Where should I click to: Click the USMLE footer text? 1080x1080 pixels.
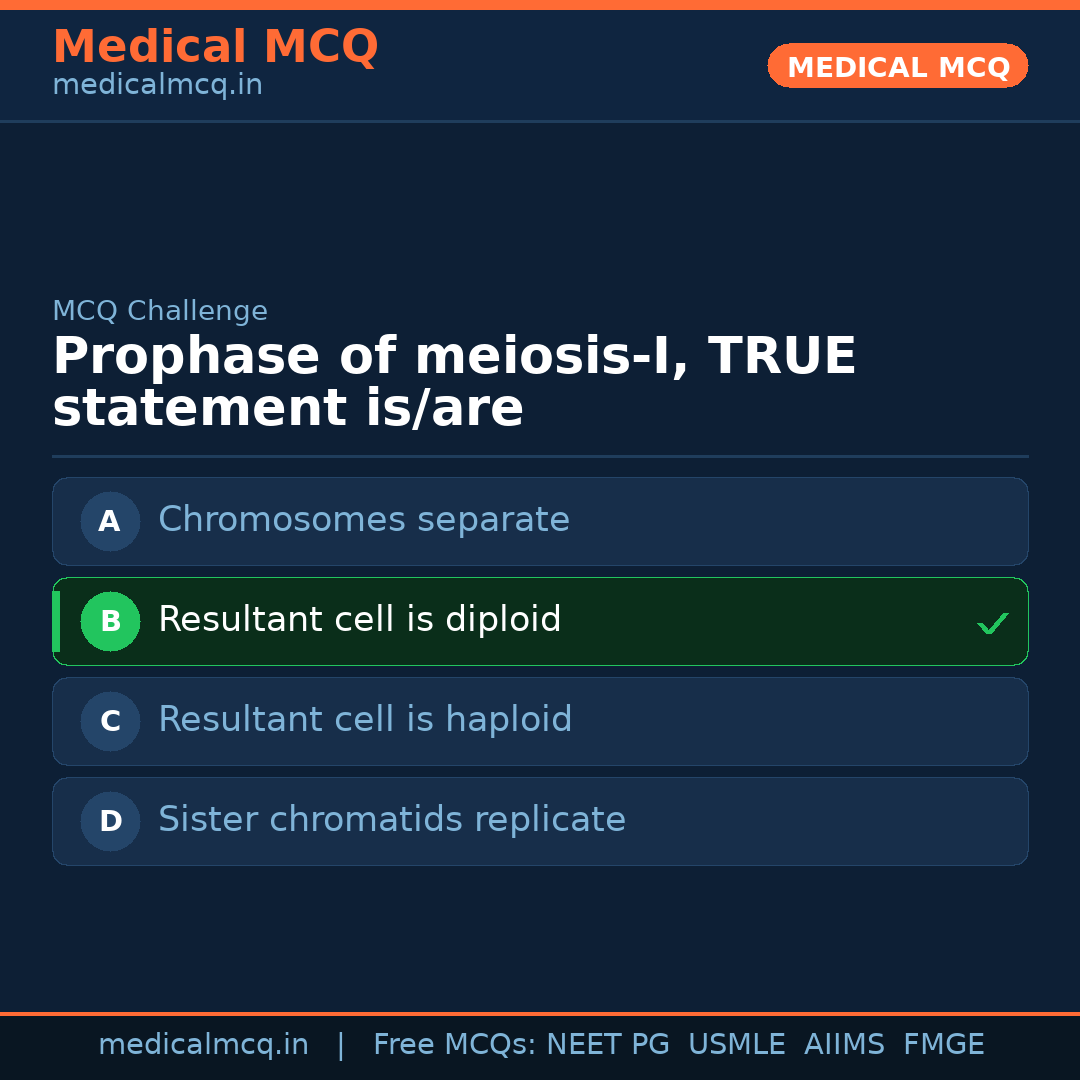tap(736, 1045)
